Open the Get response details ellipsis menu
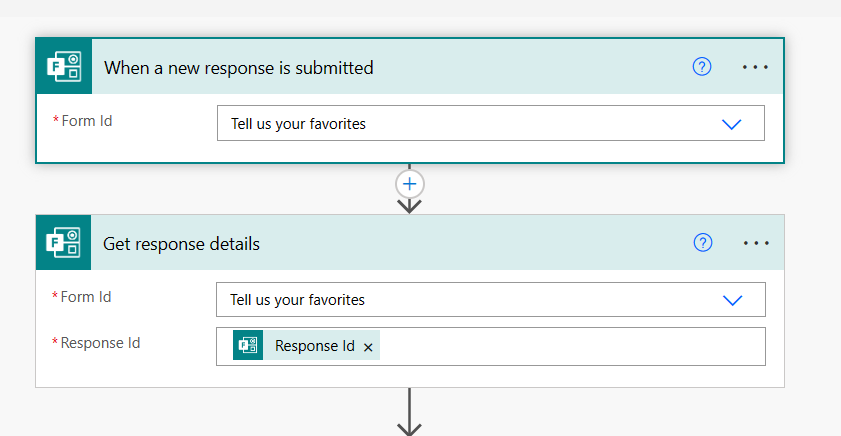 [756, 243]
